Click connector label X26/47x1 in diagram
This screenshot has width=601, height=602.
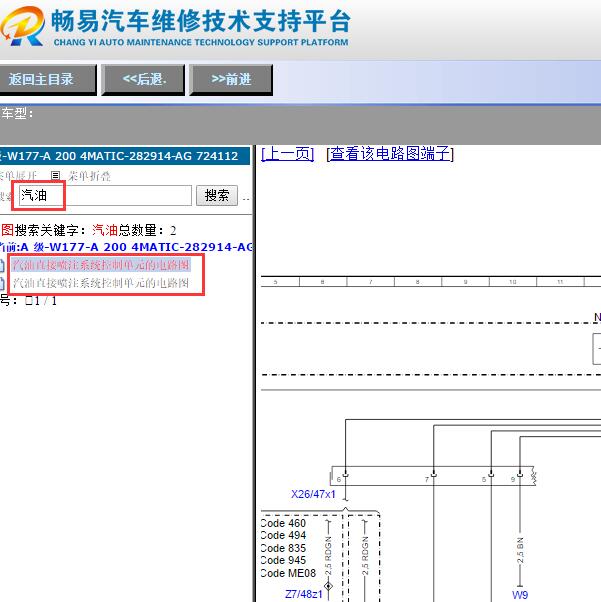313,494
